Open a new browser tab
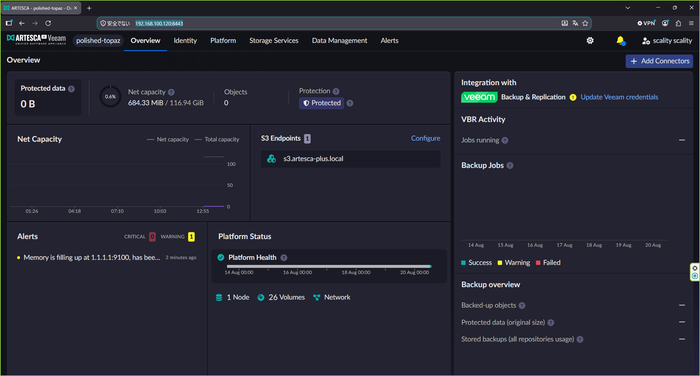 (89, 8)
